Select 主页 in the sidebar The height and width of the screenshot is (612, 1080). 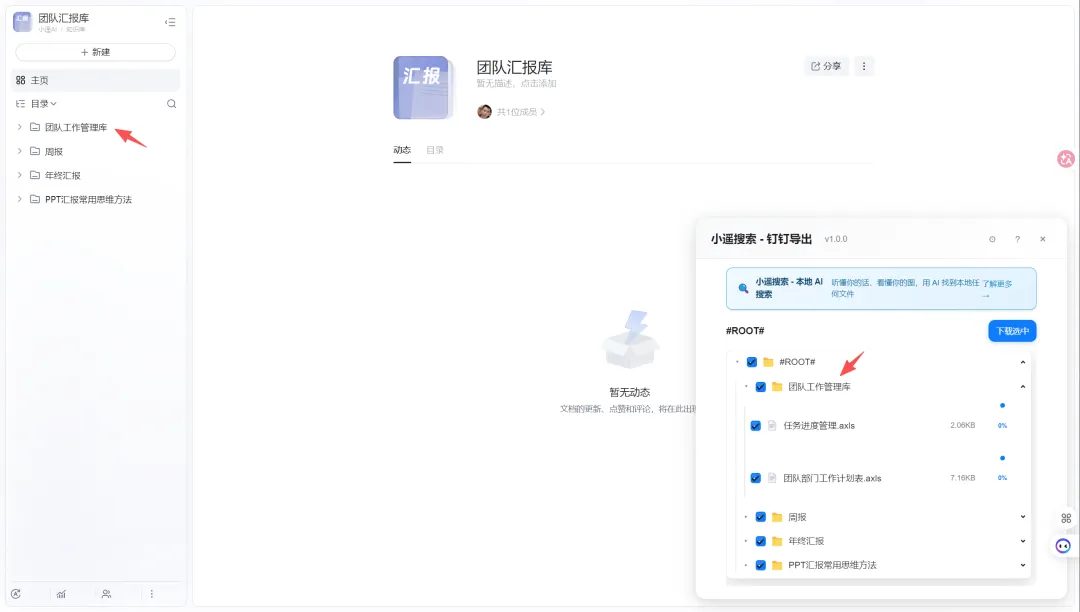[x=96, y=81]
